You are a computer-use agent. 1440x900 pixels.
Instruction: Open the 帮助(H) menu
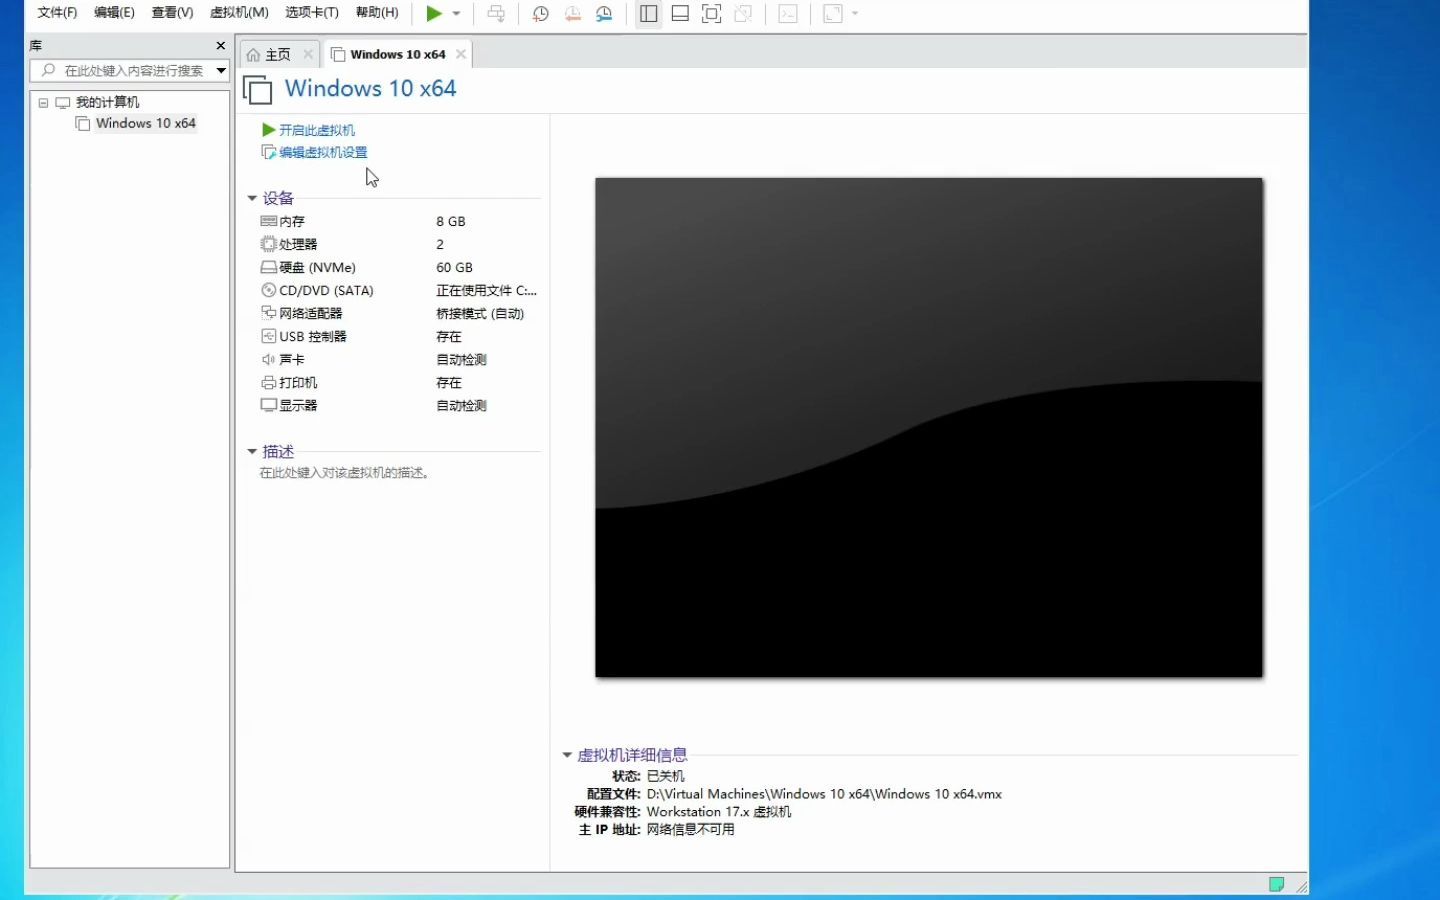[x=377, y=13]
